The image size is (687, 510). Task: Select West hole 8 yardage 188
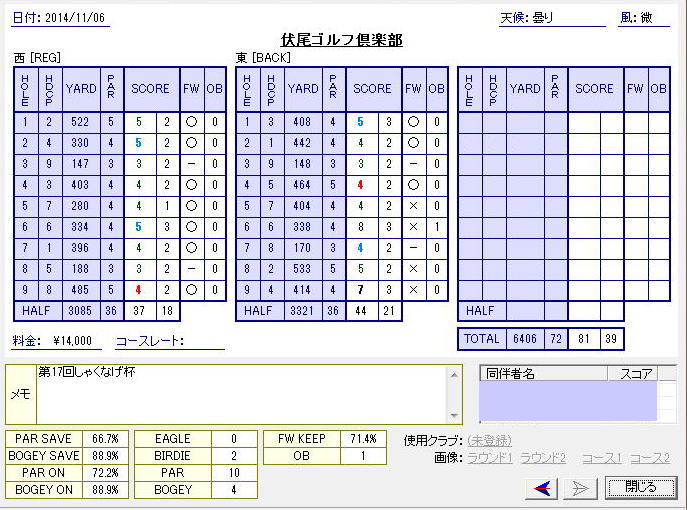(80, 269)
